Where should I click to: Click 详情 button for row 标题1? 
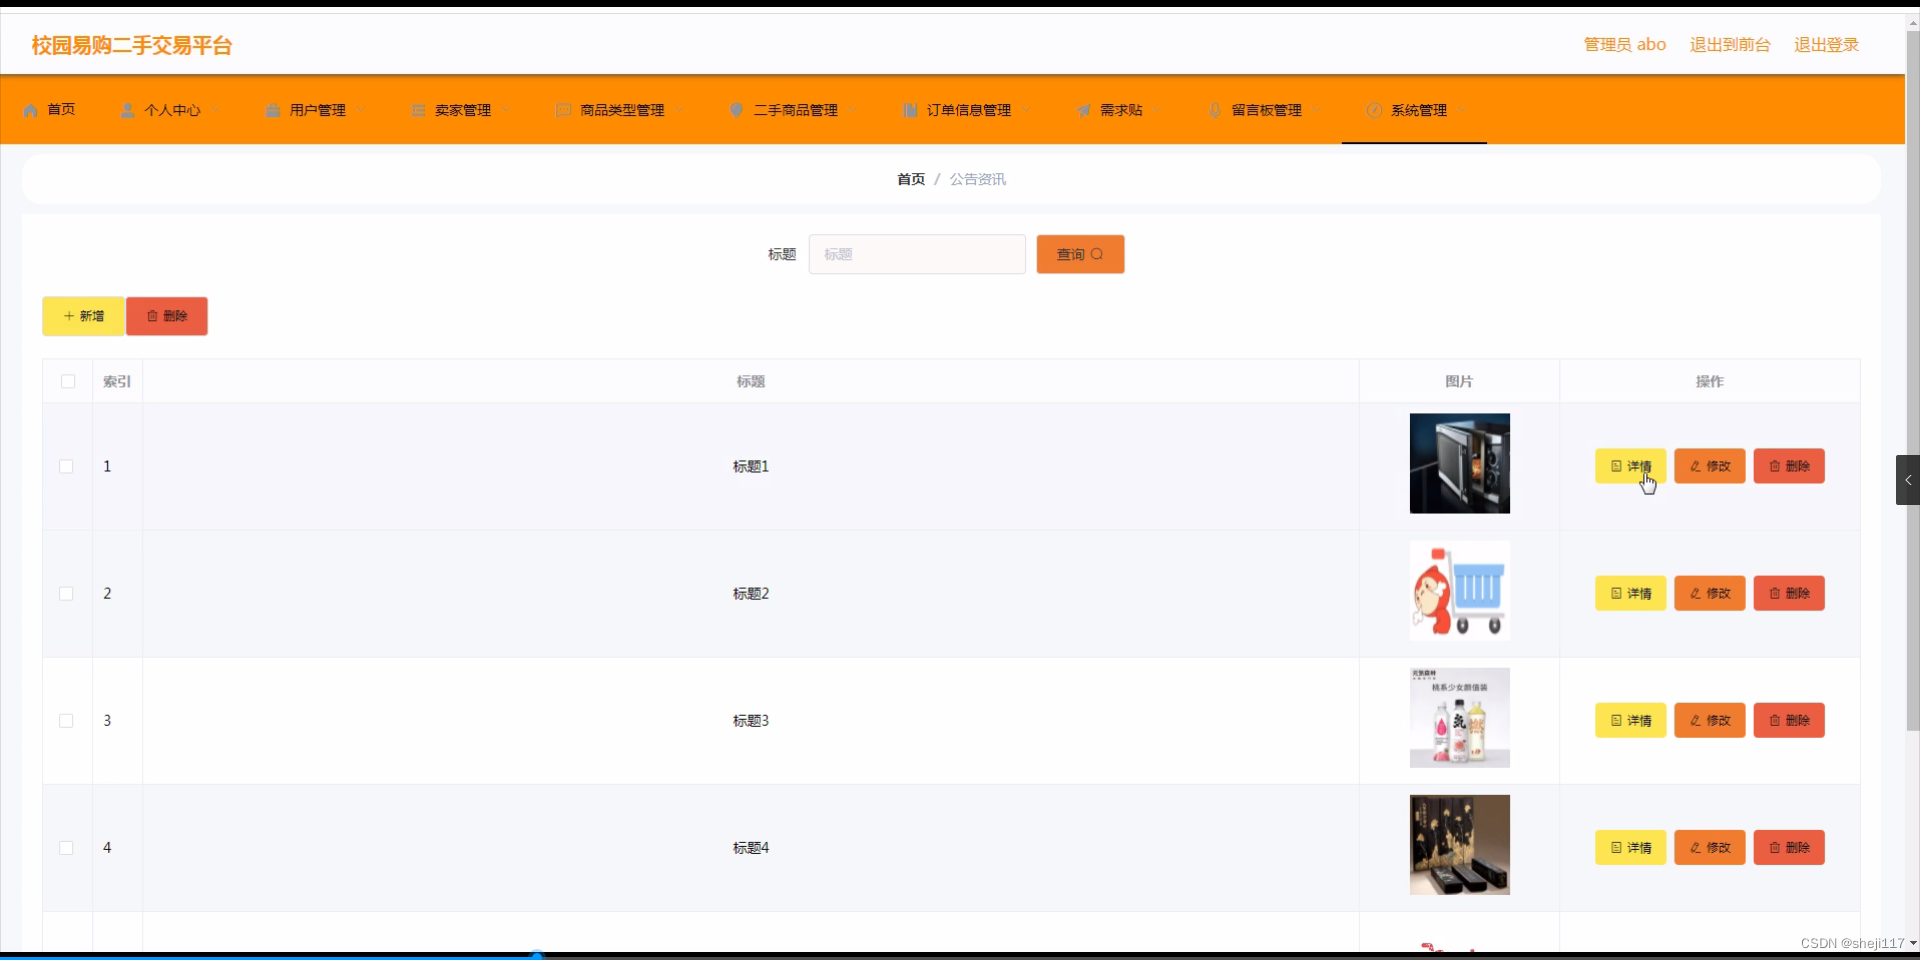[x=1630, y=466]
